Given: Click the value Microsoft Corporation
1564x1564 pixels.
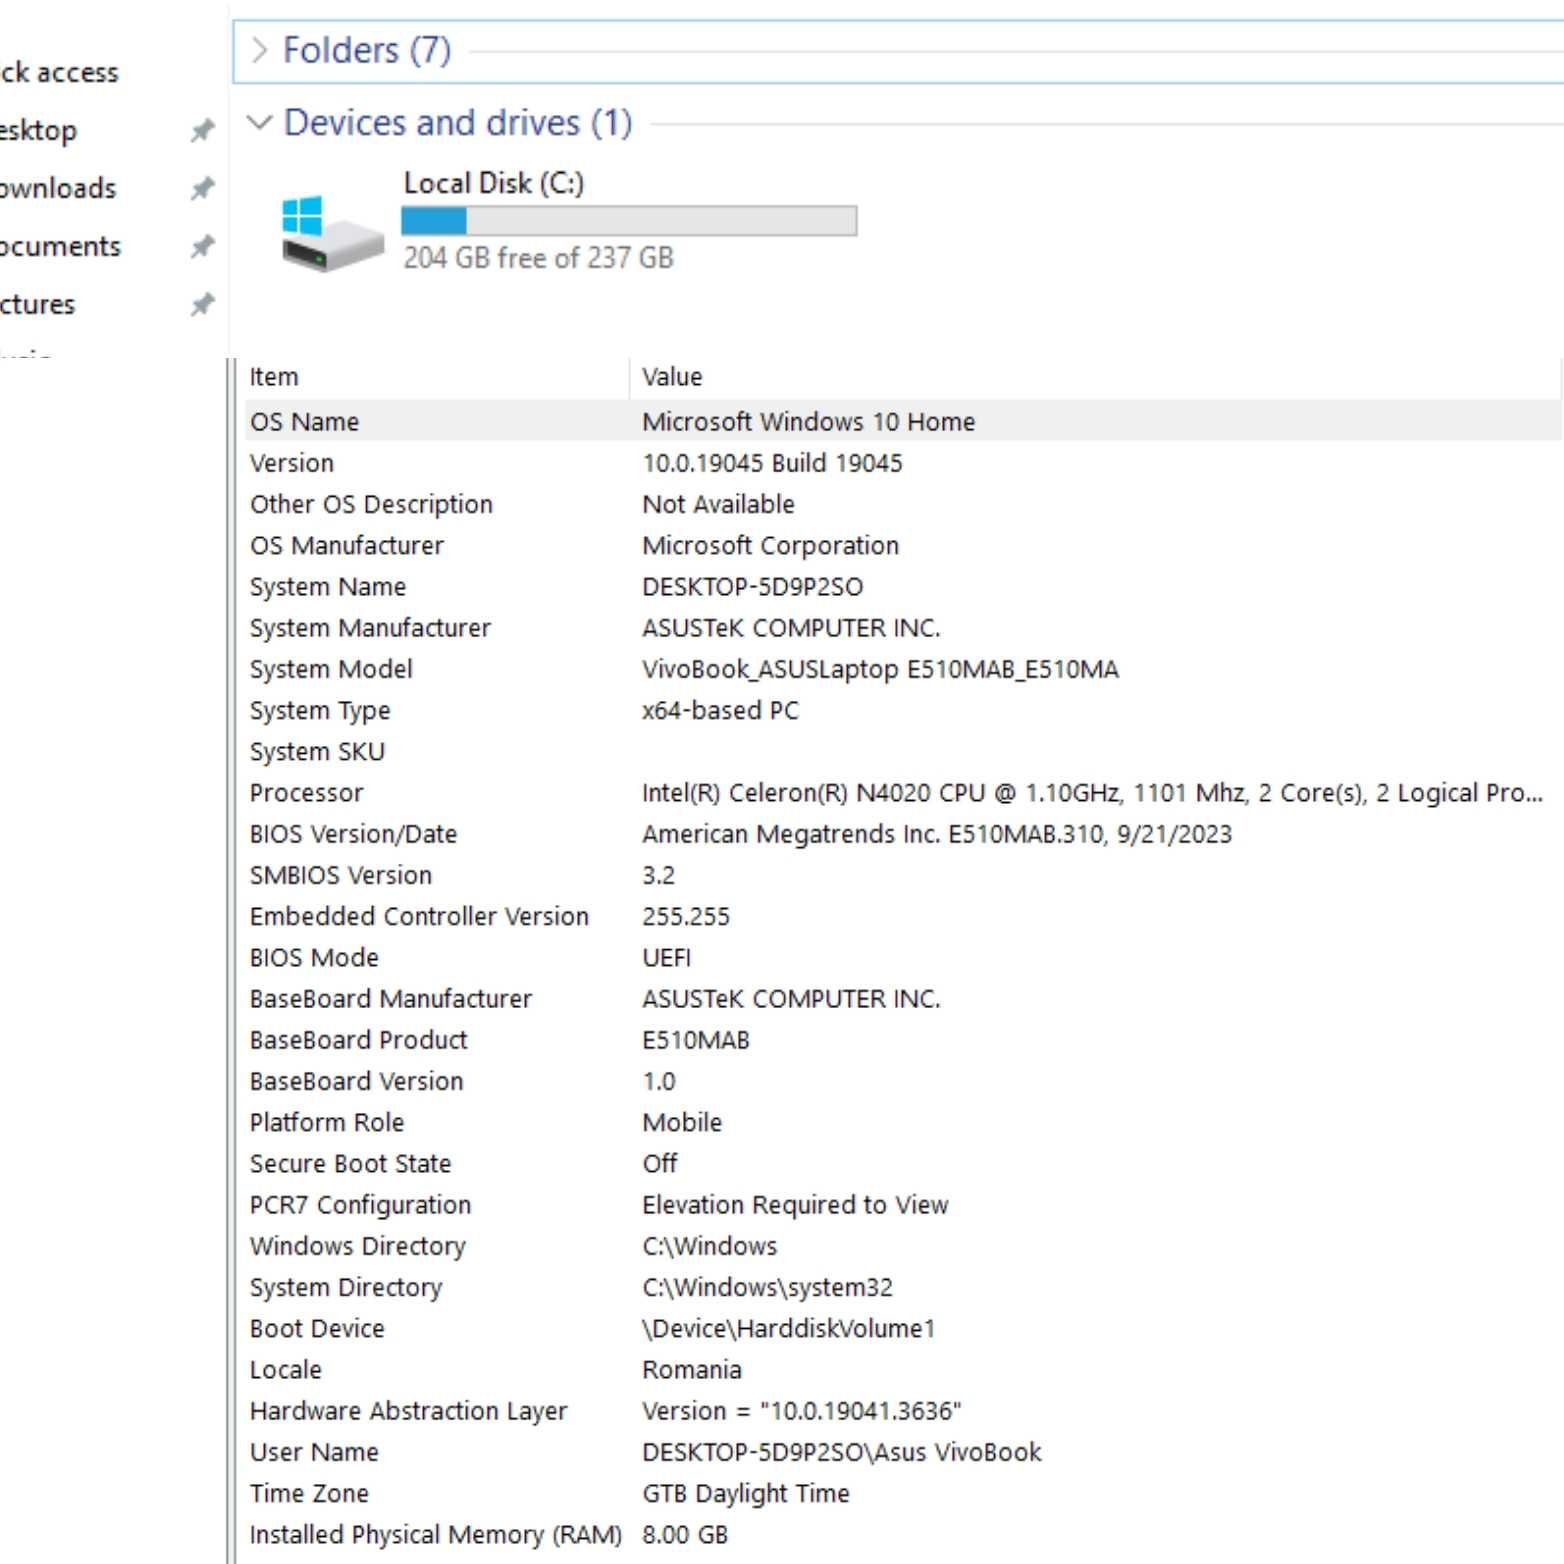Looking at the screenshot, I should click(770, 545).
